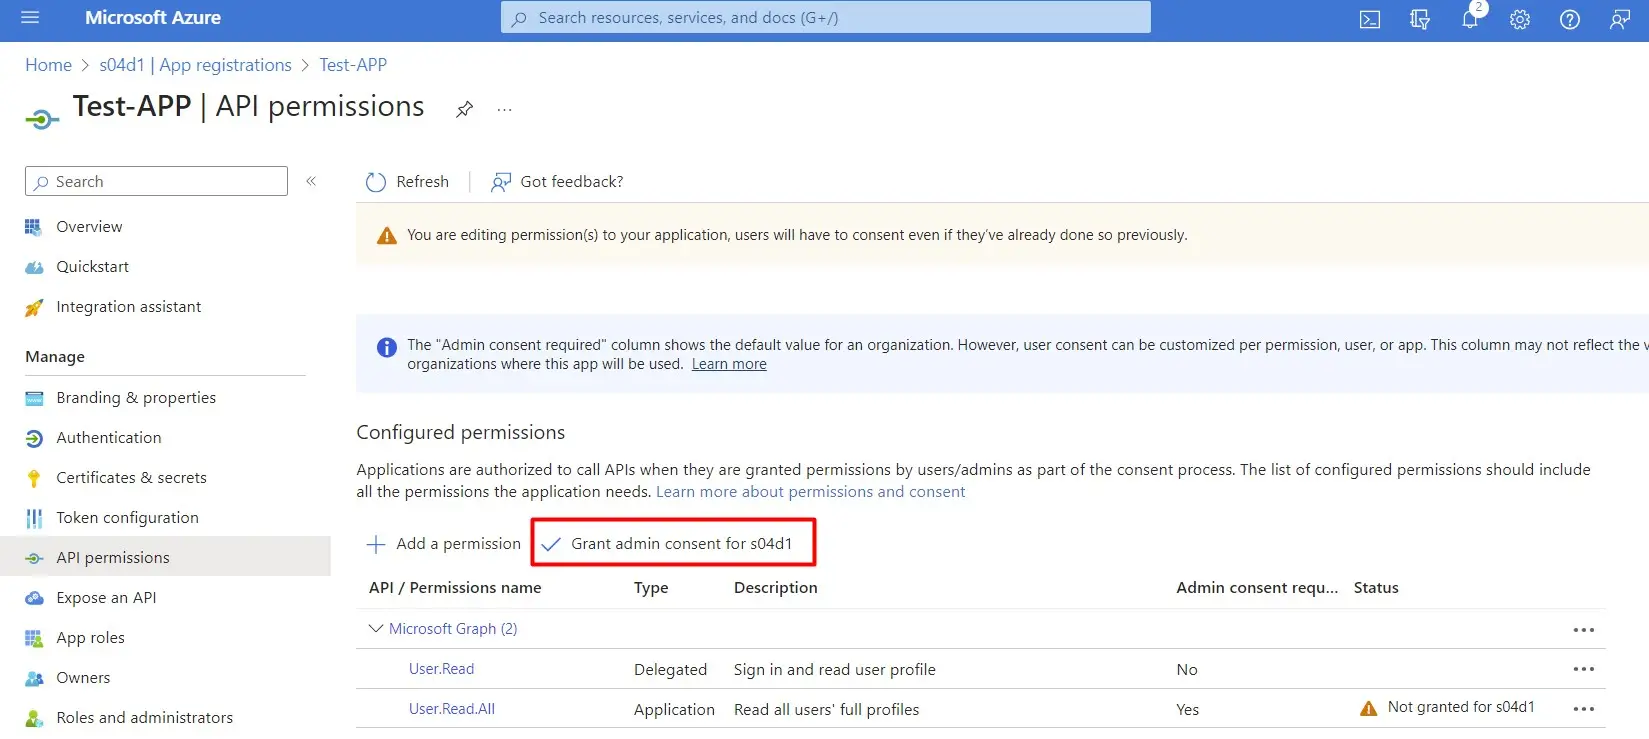1649x739 pixels.
Task: Open the notifications bell
Action: tap(1470, 19)
